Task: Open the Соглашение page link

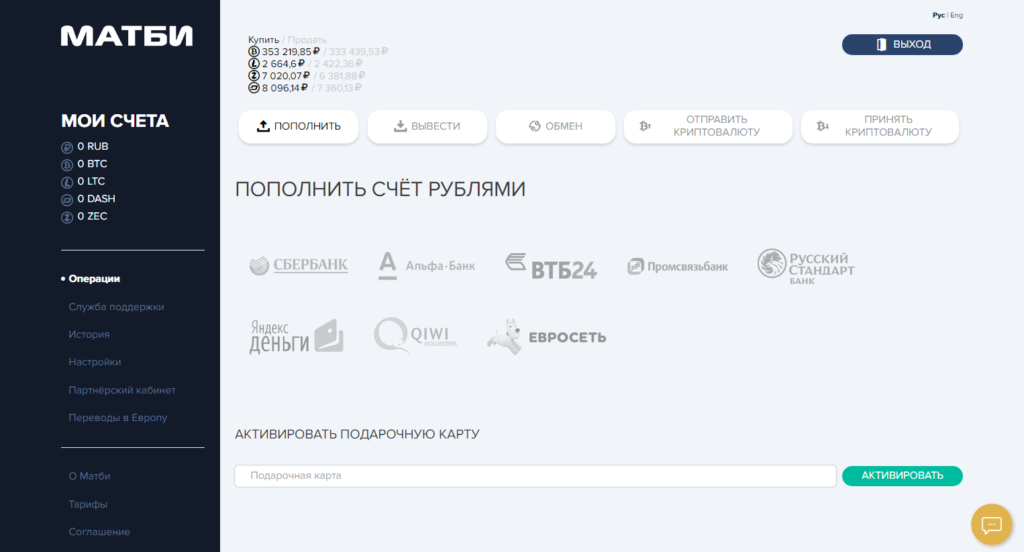Action: [x=99, y=532]
